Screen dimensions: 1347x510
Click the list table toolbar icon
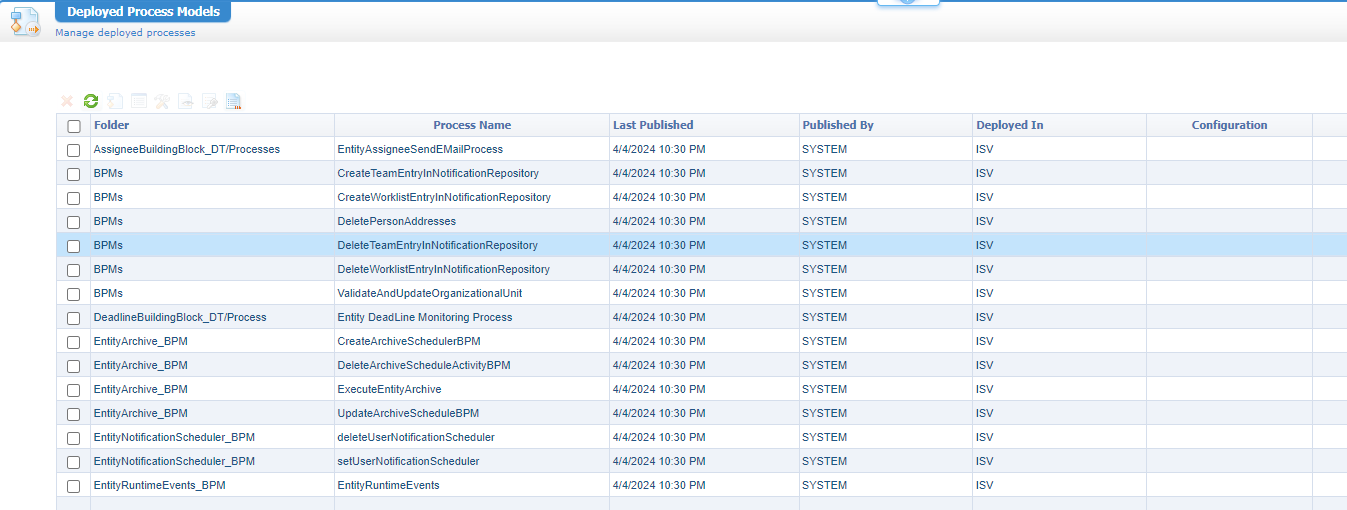(139, 101)
